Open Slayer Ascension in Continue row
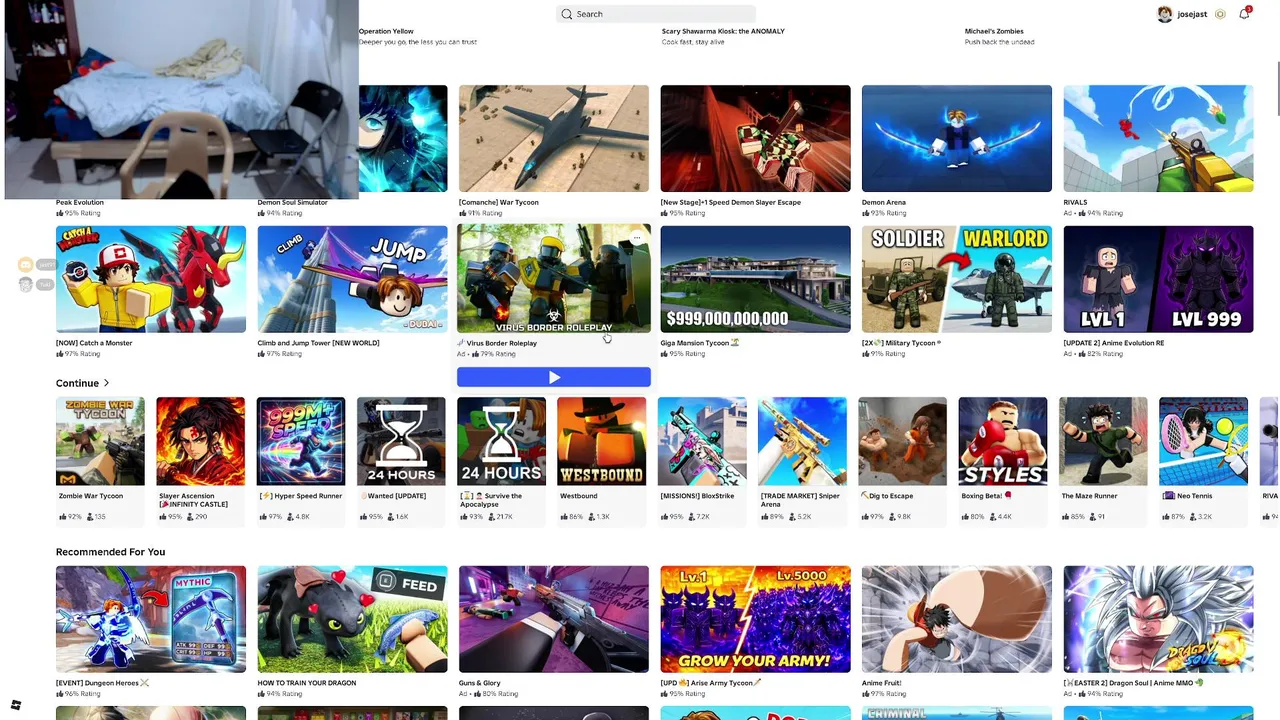The width and height of the screenshot is (1280, 720). point(200,442)
